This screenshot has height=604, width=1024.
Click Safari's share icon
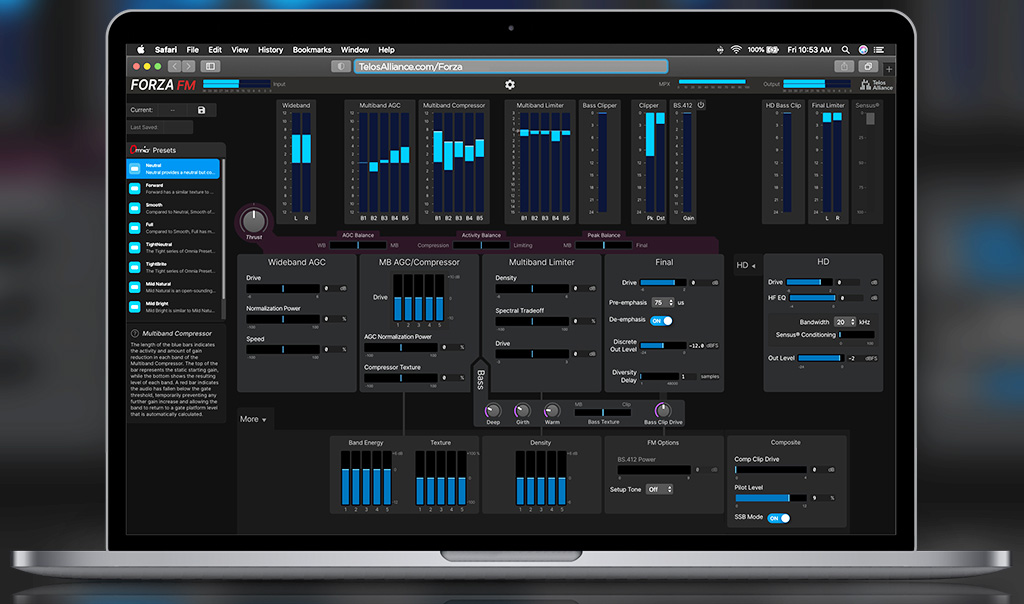pyautogui.click(x=844, y=67)
